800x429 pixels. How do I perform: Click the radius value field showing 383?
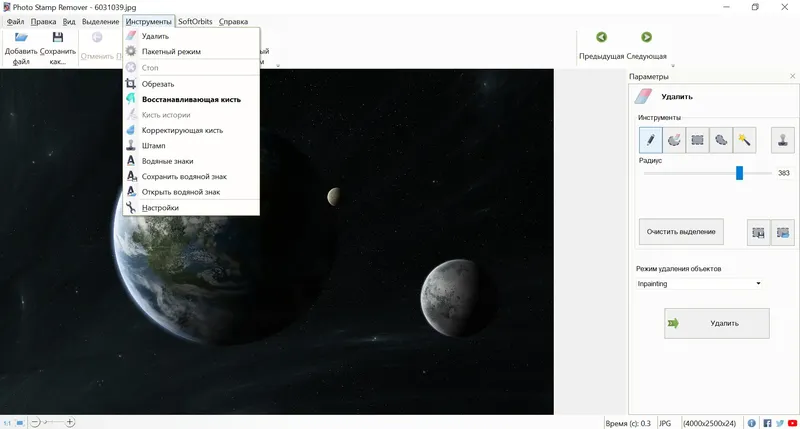(784, 173)
